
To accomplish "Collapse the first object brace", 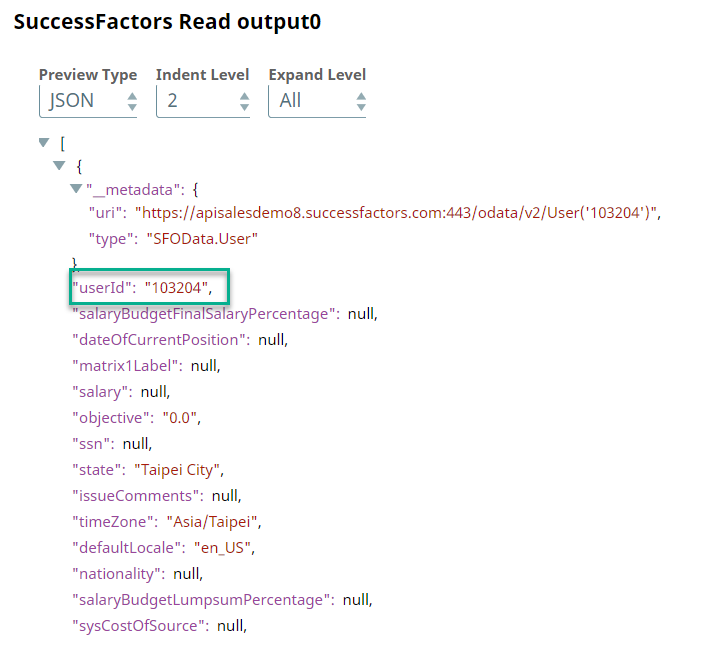I will (59, 166).
